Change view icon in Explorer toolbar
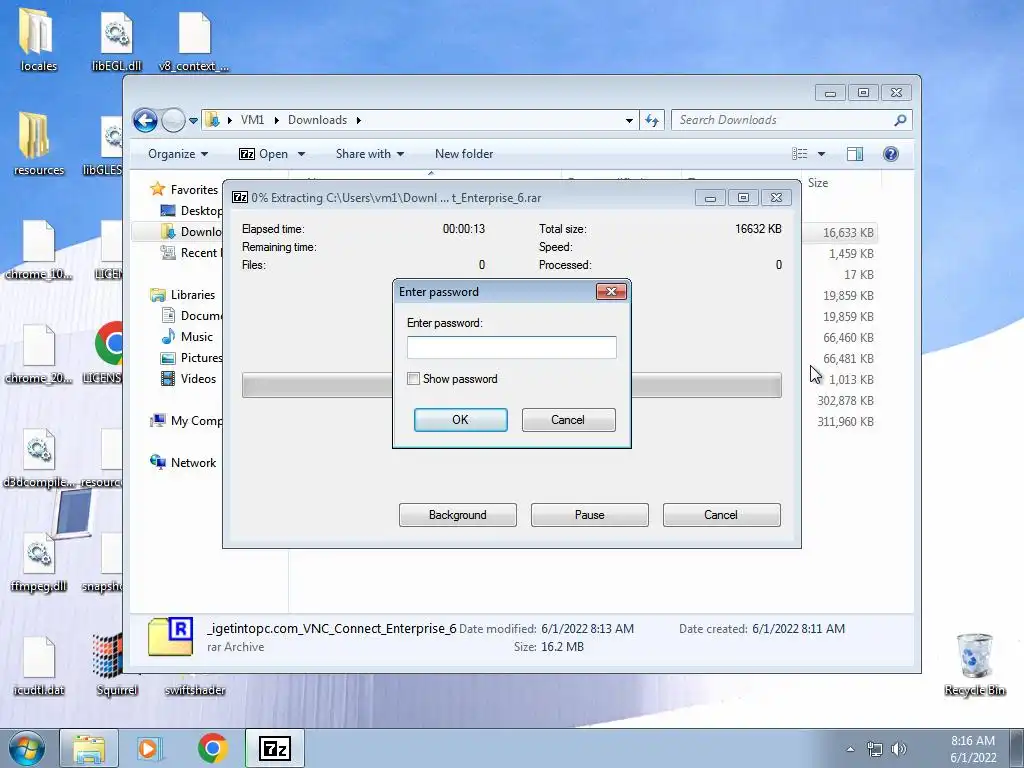1024x768 pixels. 800,154
